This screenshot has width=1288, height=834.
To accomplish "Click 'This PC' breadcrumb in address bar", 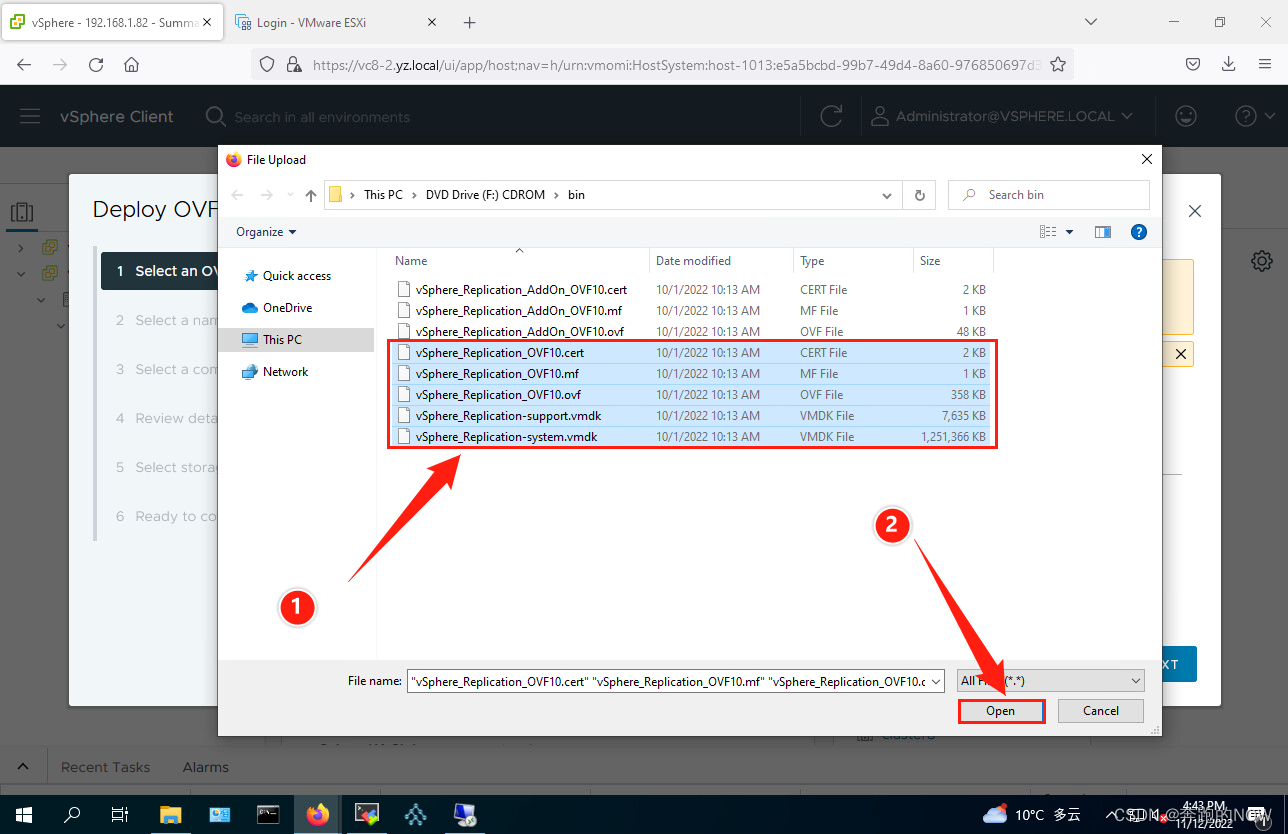I will (383, 195).
